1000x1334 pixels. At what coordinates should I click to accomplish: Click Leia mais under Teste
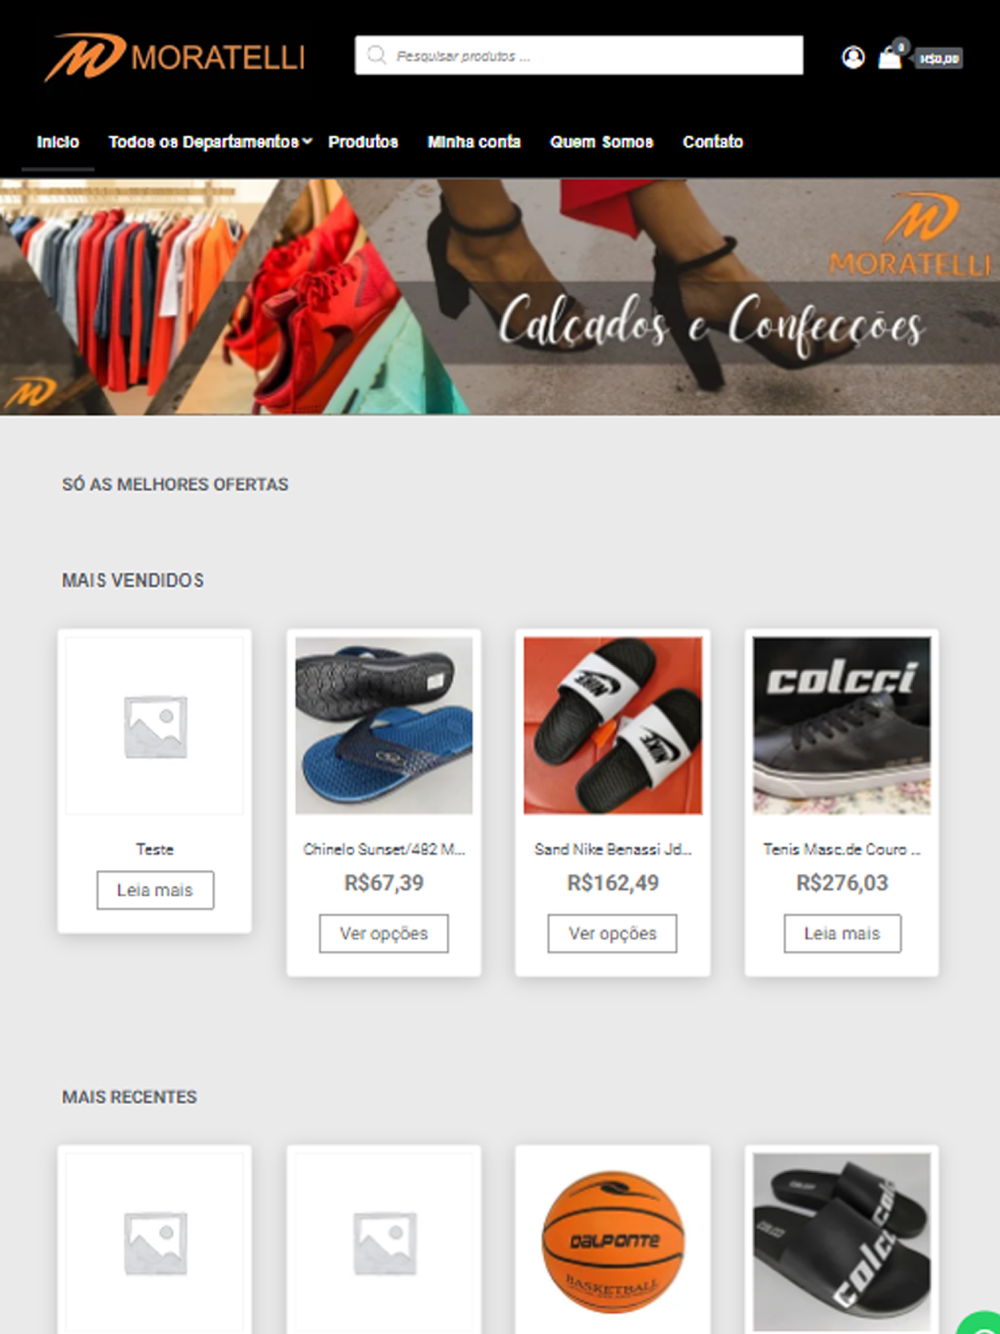coord(155,890)
